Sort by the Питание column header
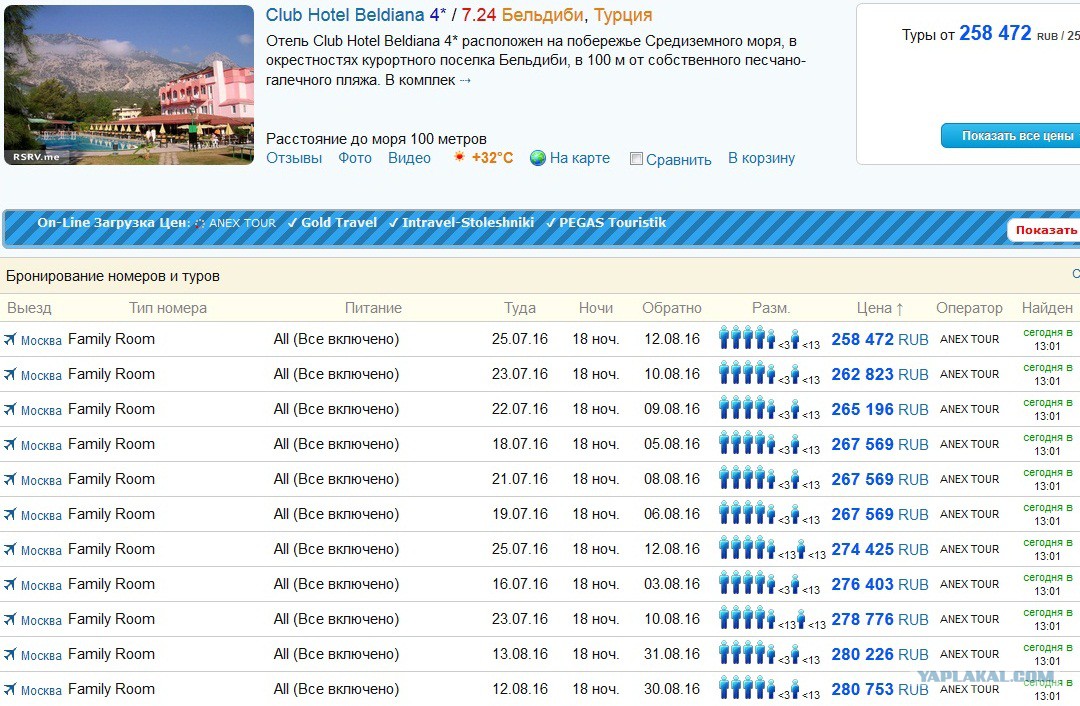The image size is (1080, 706). point(373,308)
